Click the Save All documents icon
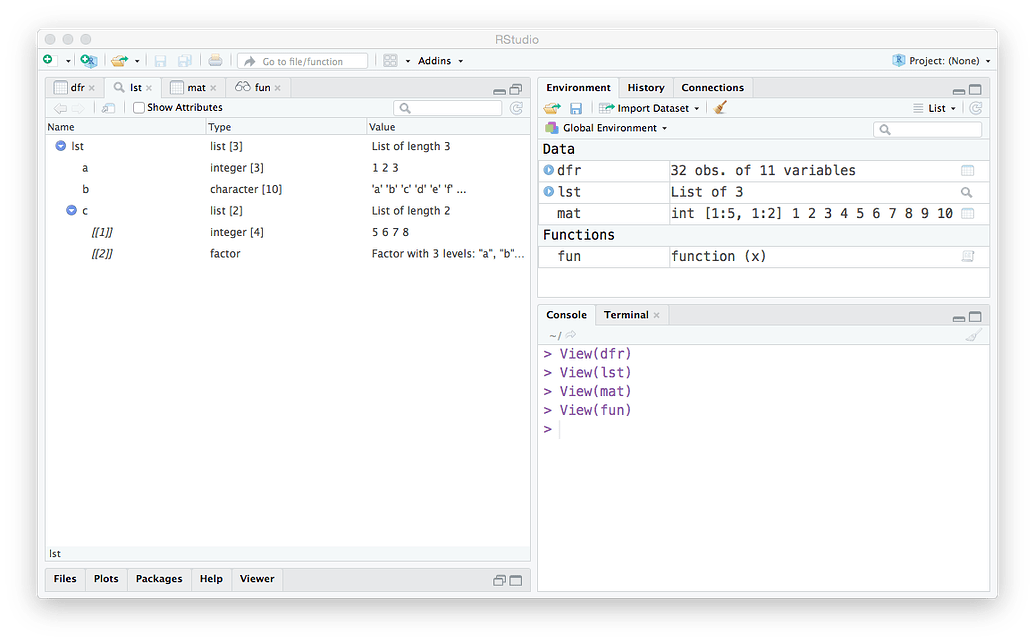Screen dimensions: 1035x643 click(185, 61)
